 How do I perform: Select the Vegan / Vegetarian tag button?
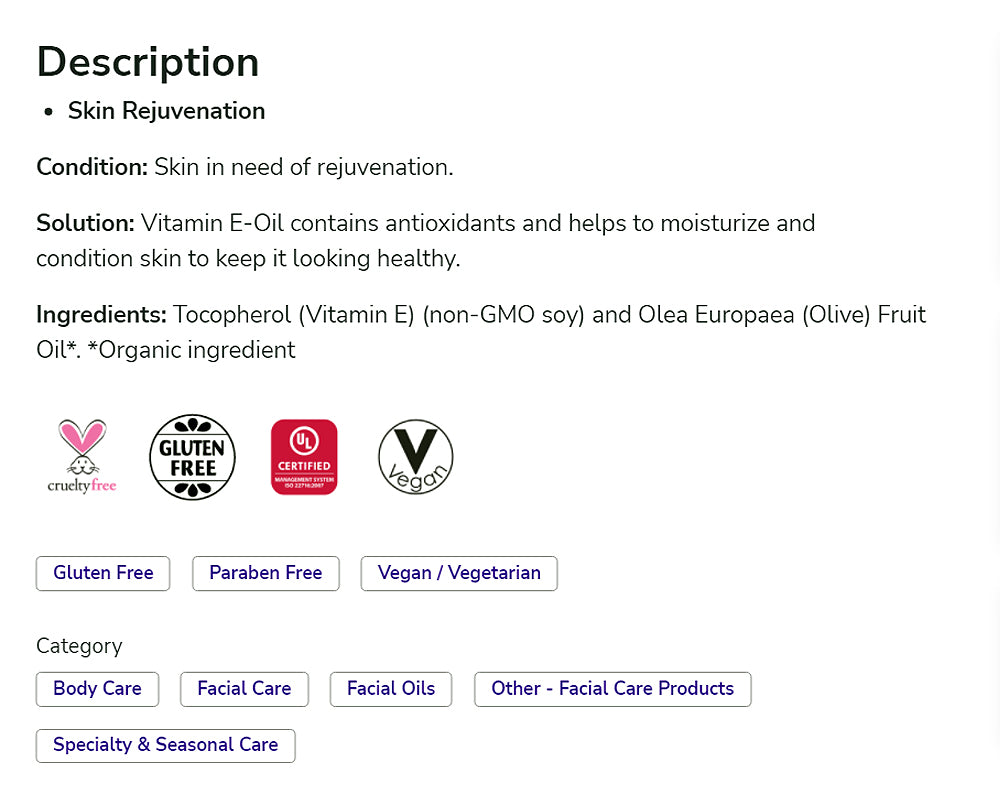click(x=459, y=573)
